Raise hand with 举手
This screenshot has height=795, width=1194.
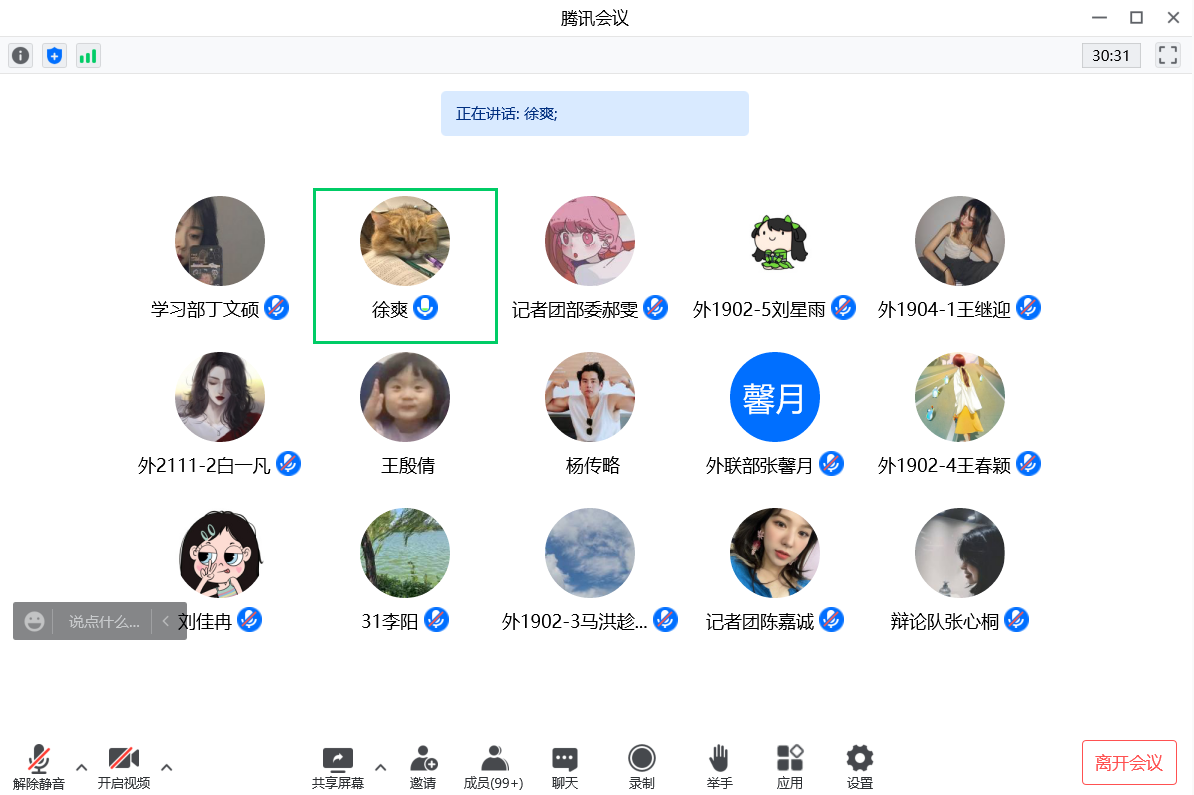point(719,768)
